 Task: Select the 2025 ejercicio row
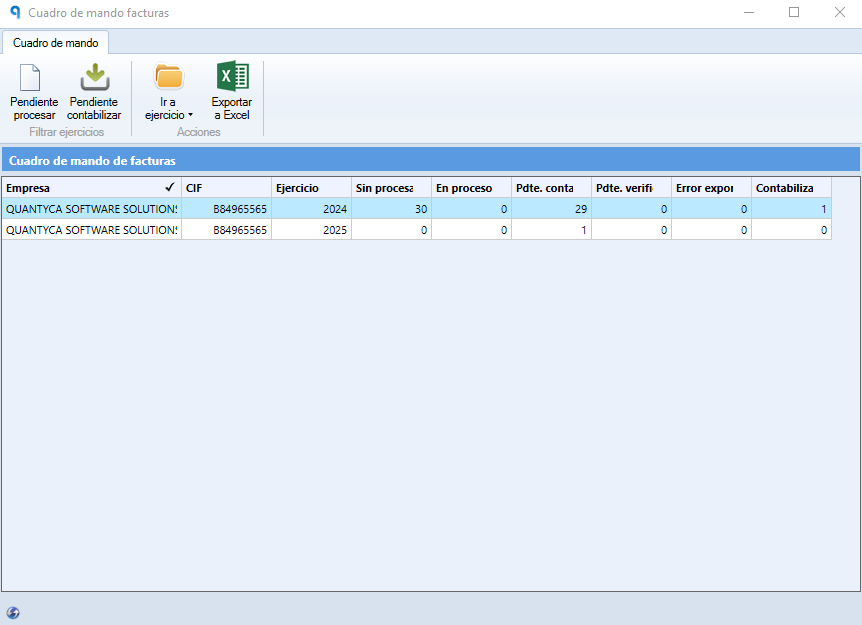417,230
